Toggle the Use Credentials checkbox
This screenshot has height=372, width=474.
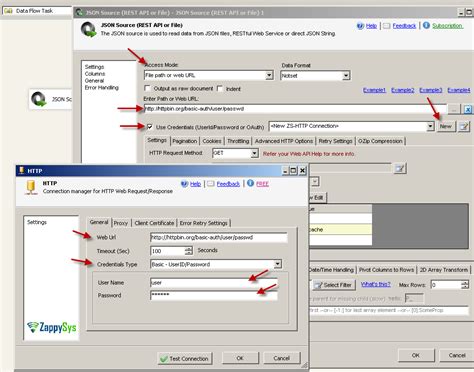[x=150, y=127]
